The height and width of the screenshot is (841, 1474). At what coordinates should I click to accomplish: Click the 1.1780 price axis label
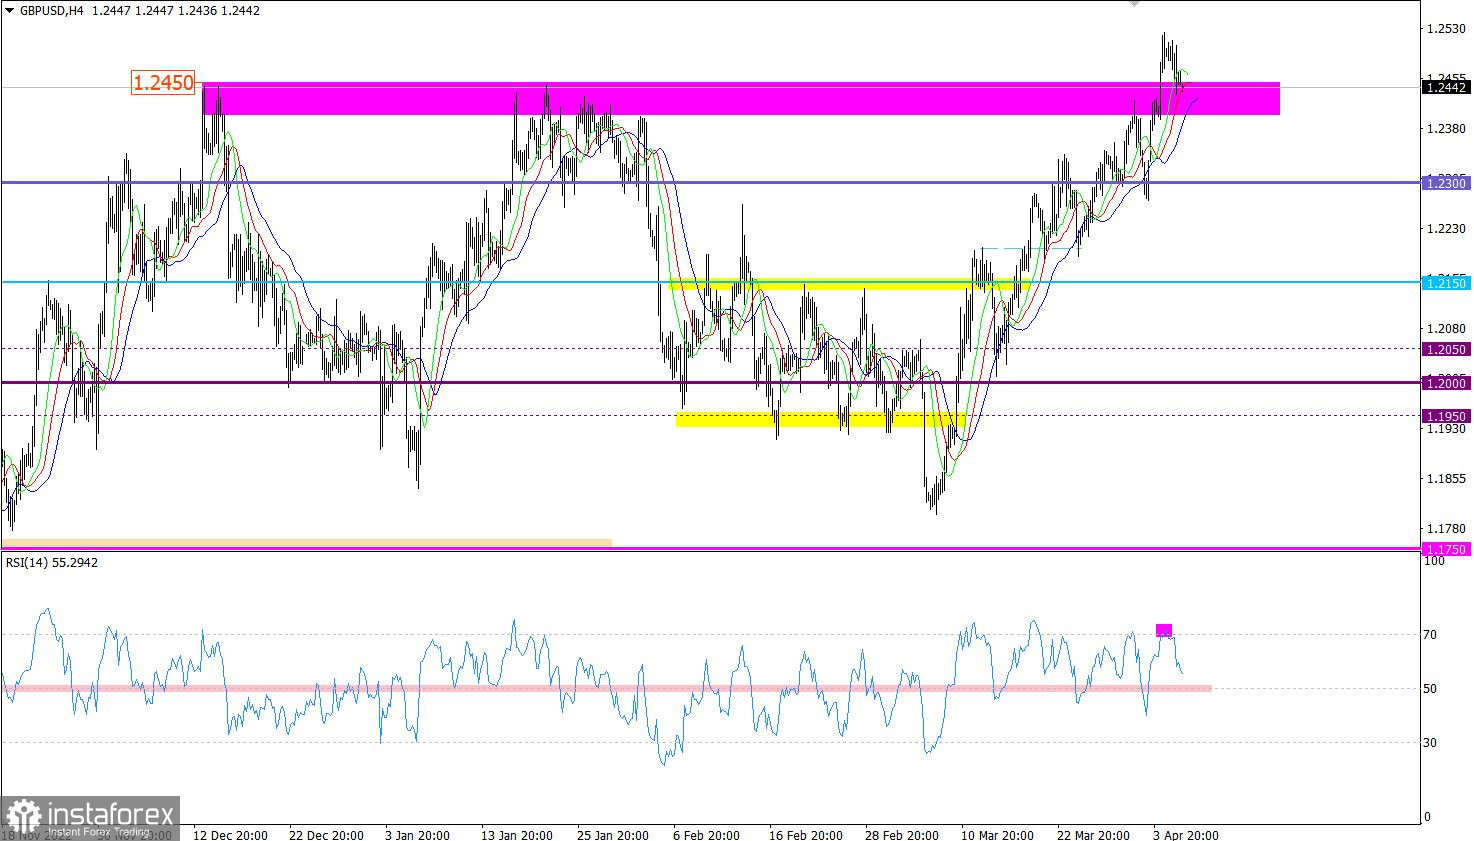tap(1446, 529)
